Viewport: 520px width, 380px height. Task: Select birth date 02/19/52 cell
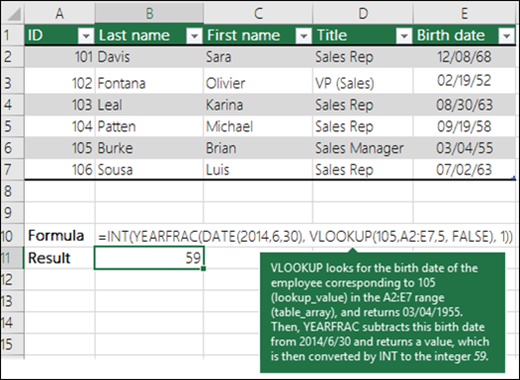pyautogui.click(x=464, y=81)
